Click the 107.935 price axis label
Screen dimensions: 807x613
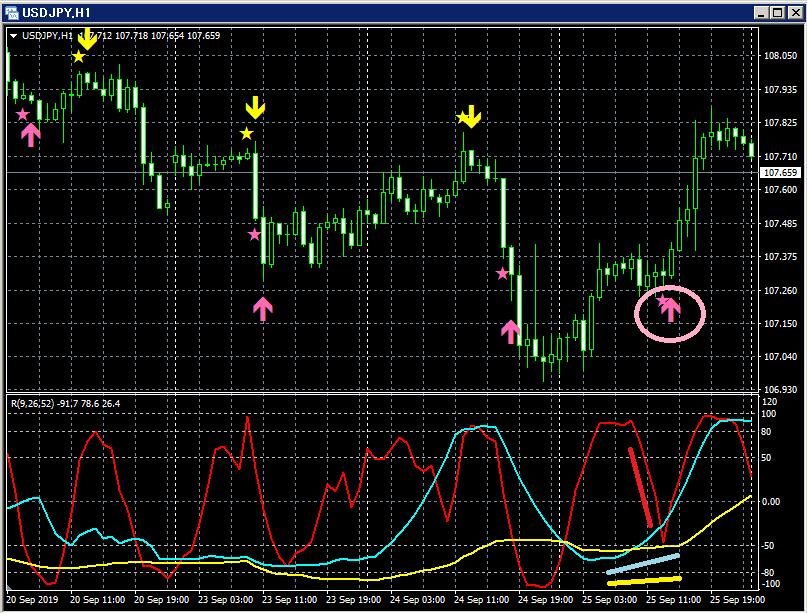(x=780, y=90)
